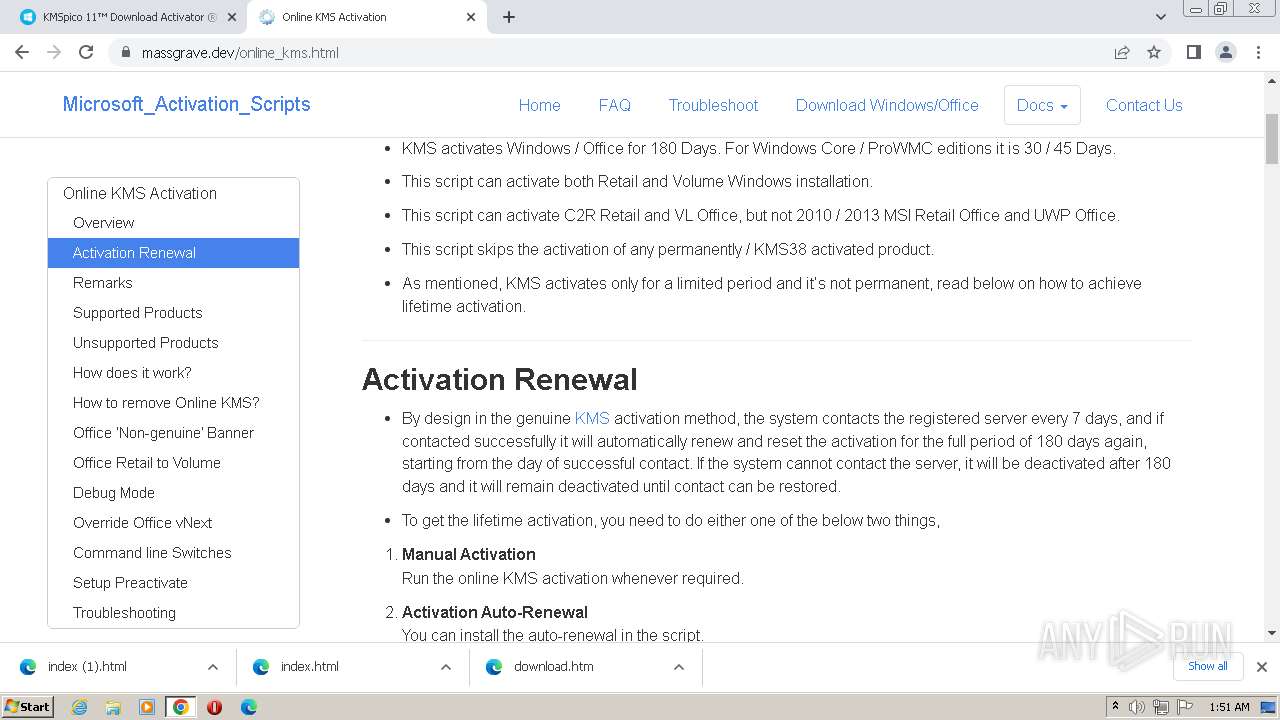Expand the Docs dropdown menu
The width and height of the screenshot is (1280, 720).
pos(1042,105)
